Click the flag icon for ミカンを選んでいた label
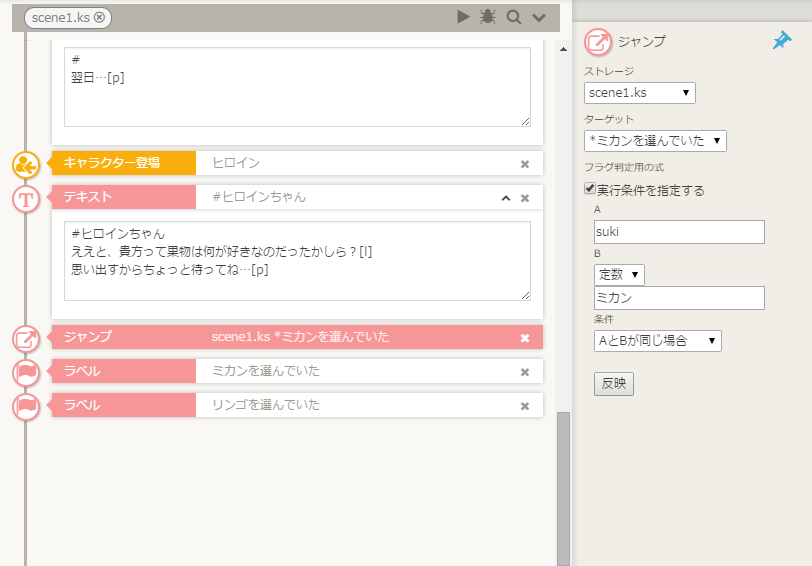 [26, 373]
